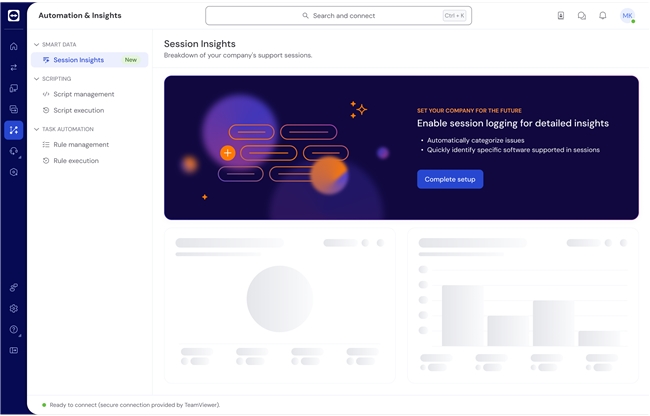Click the feedback icon at sidebar bottom

point(13,350)
